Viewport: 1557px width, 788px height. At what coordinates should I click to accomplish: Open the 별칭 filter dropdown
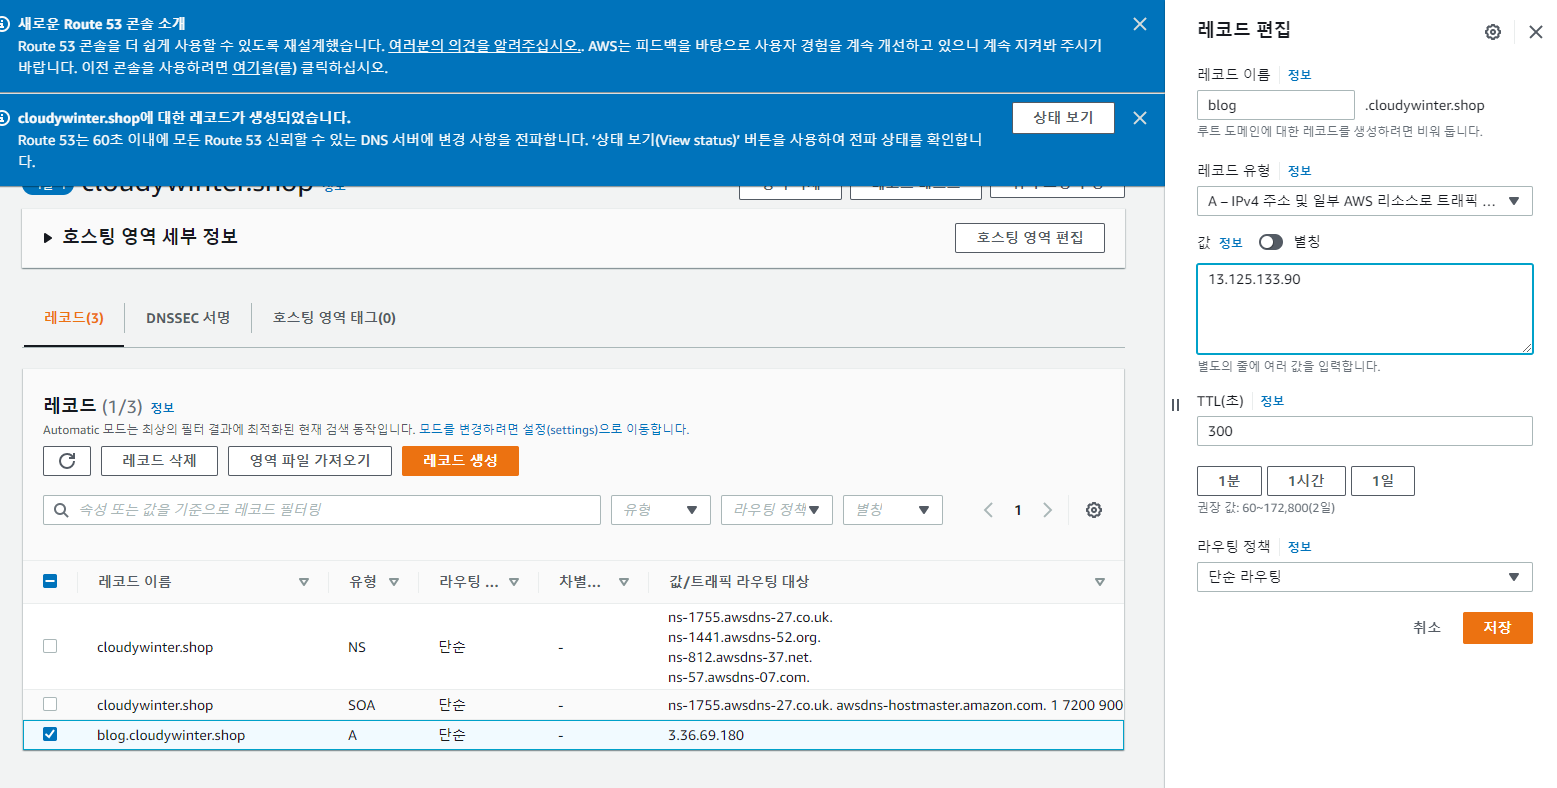pos(893,510)
